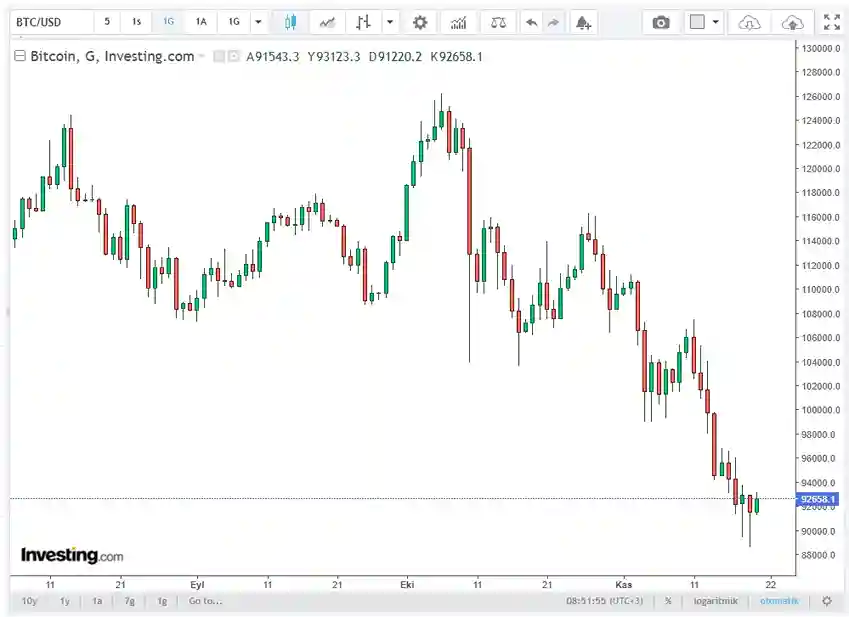
Task: Undo the last chart change
Action: (x=531, y=22)
